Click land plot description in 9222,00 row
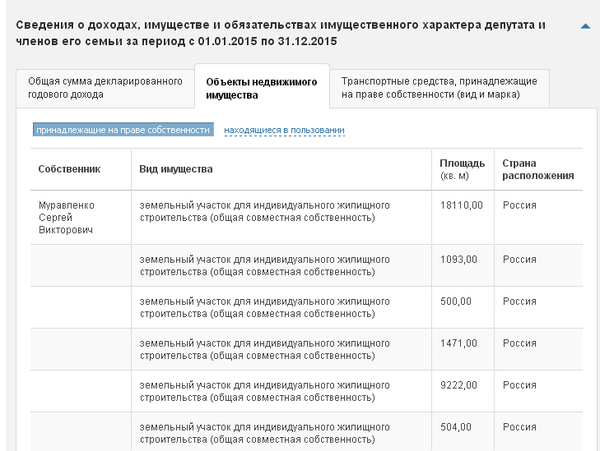600x451 pixels. tap(264, 391)
